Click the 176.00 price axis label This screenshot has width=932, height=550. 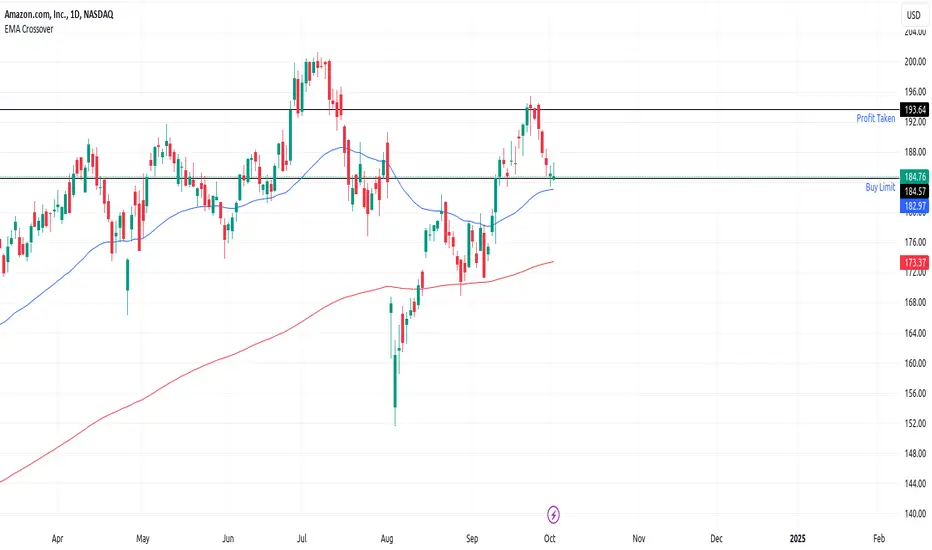pos(915,242)
